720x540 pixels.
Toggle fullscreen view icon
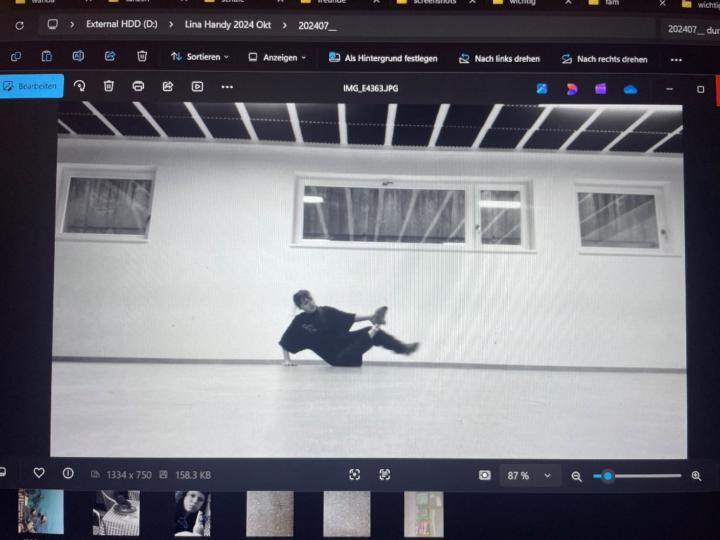click(x=385, y=475)
